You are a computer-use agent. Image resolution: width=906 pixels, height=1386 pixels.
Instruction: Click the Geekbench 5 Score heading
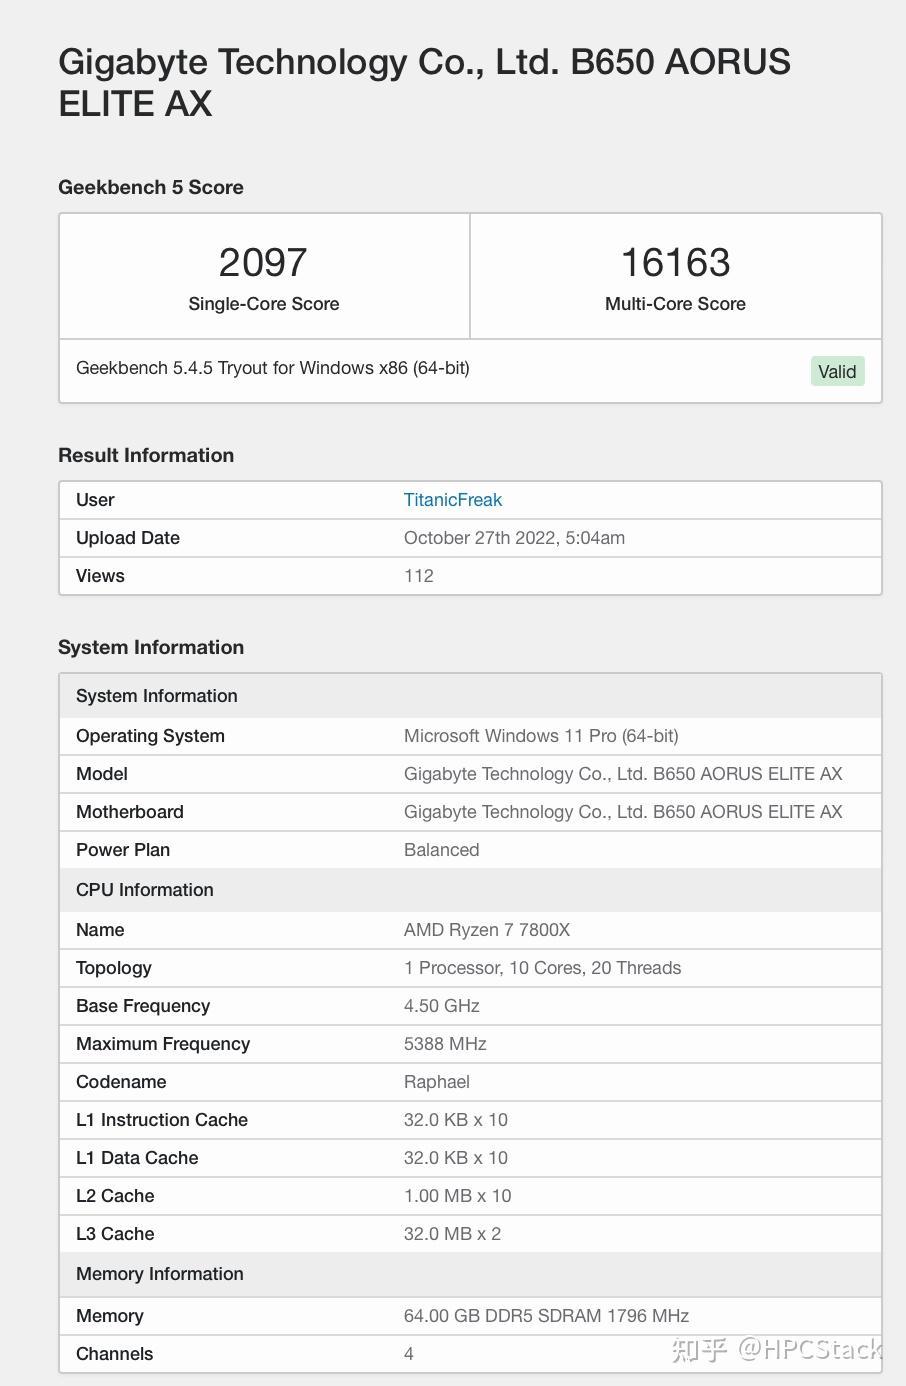coord(151,187)
